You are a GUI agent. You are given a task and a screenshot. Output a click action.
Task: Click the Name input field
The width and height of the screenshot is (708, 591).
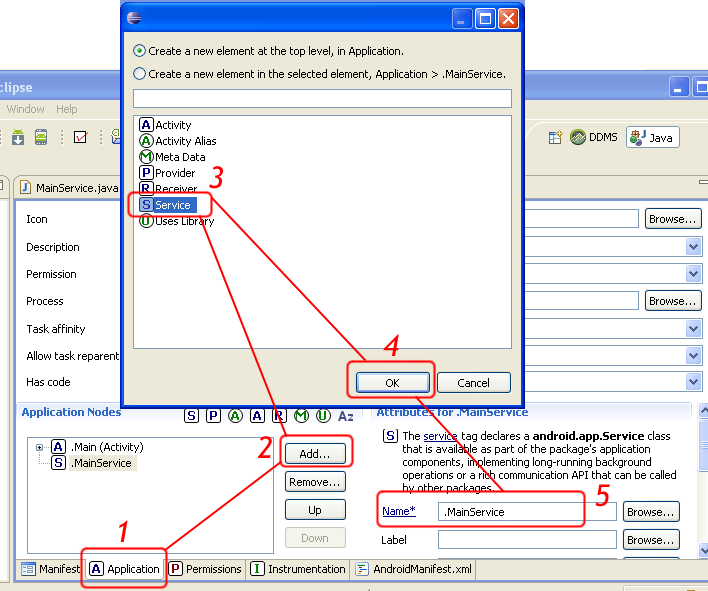(527, 512)
